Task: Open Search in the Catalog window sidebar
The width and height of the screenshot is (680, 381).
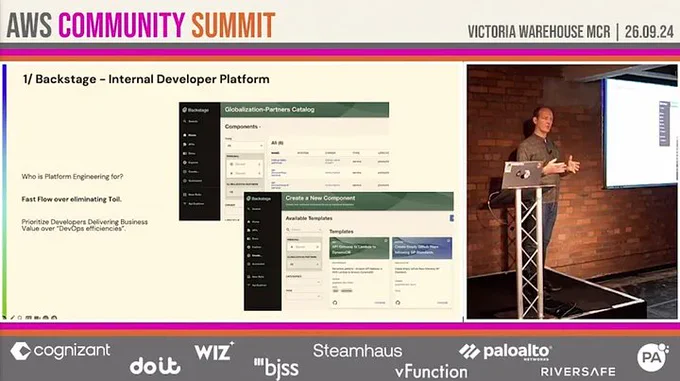Action: (190, 121)
